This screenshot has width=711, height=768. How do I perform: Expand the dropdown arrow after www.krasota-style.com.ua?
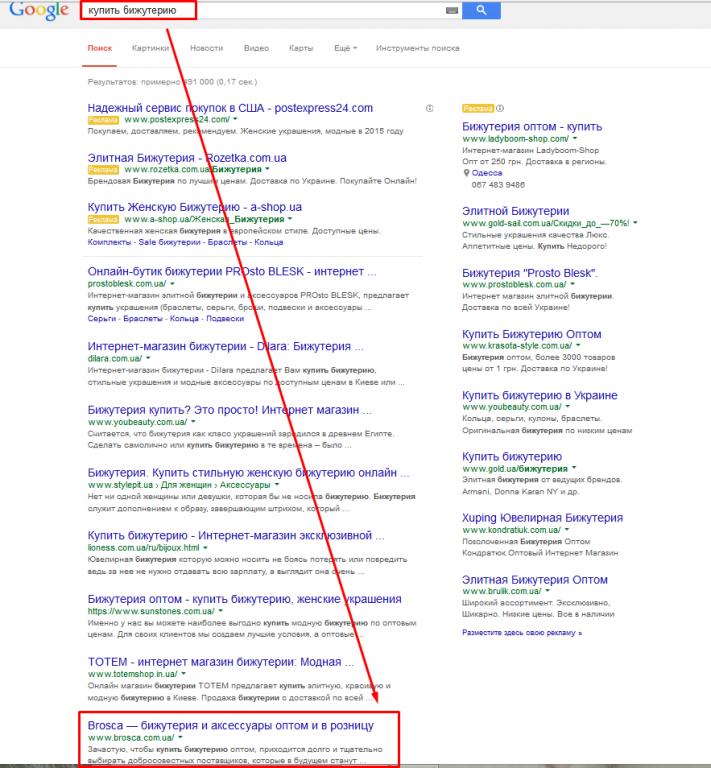coord(578,346)
